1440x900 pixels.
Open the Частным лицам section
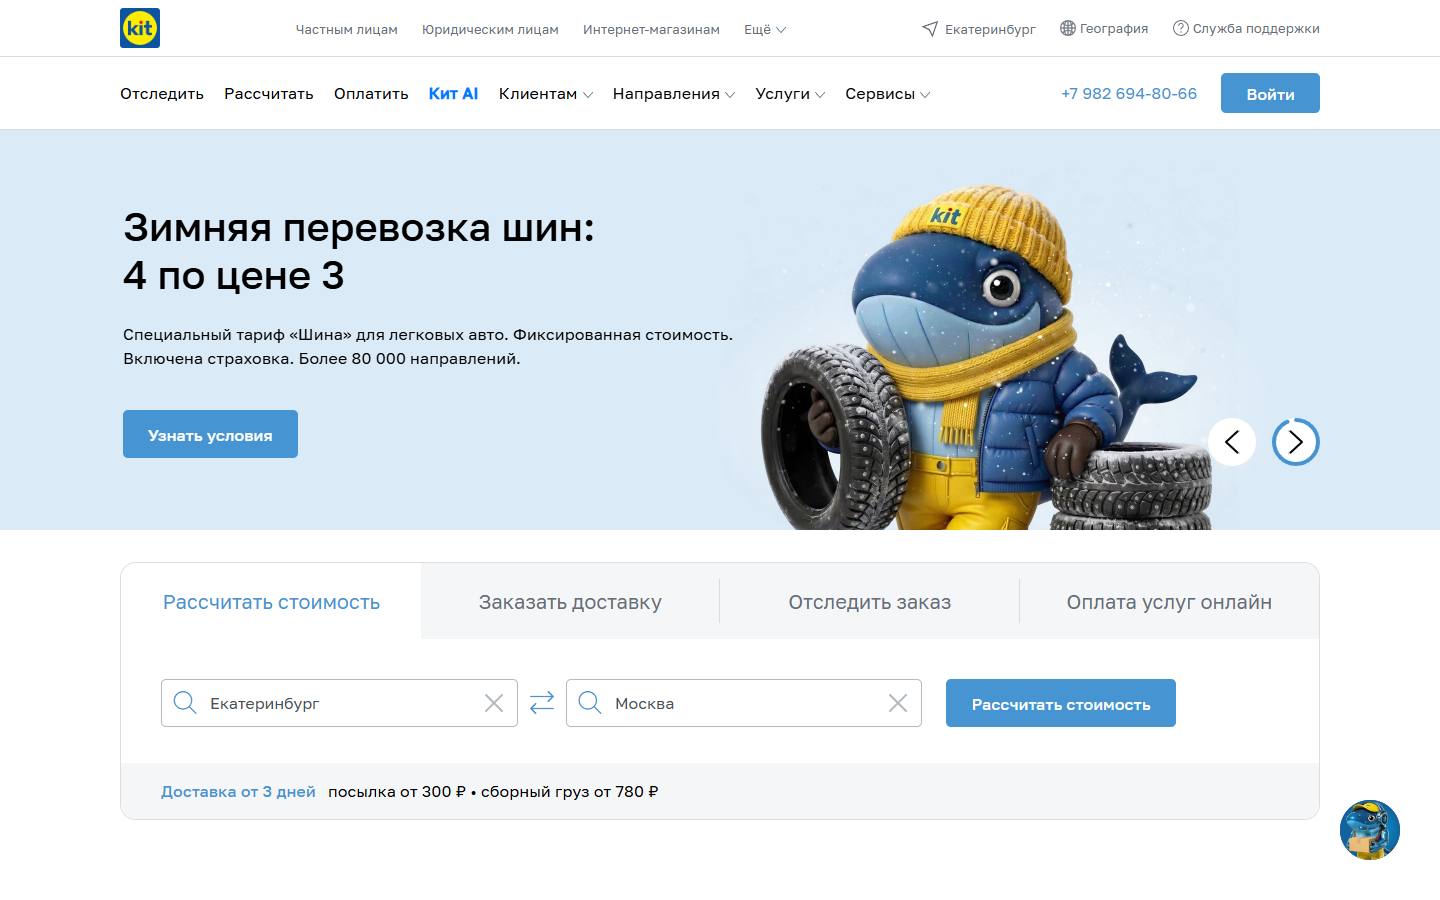(347, 30)
